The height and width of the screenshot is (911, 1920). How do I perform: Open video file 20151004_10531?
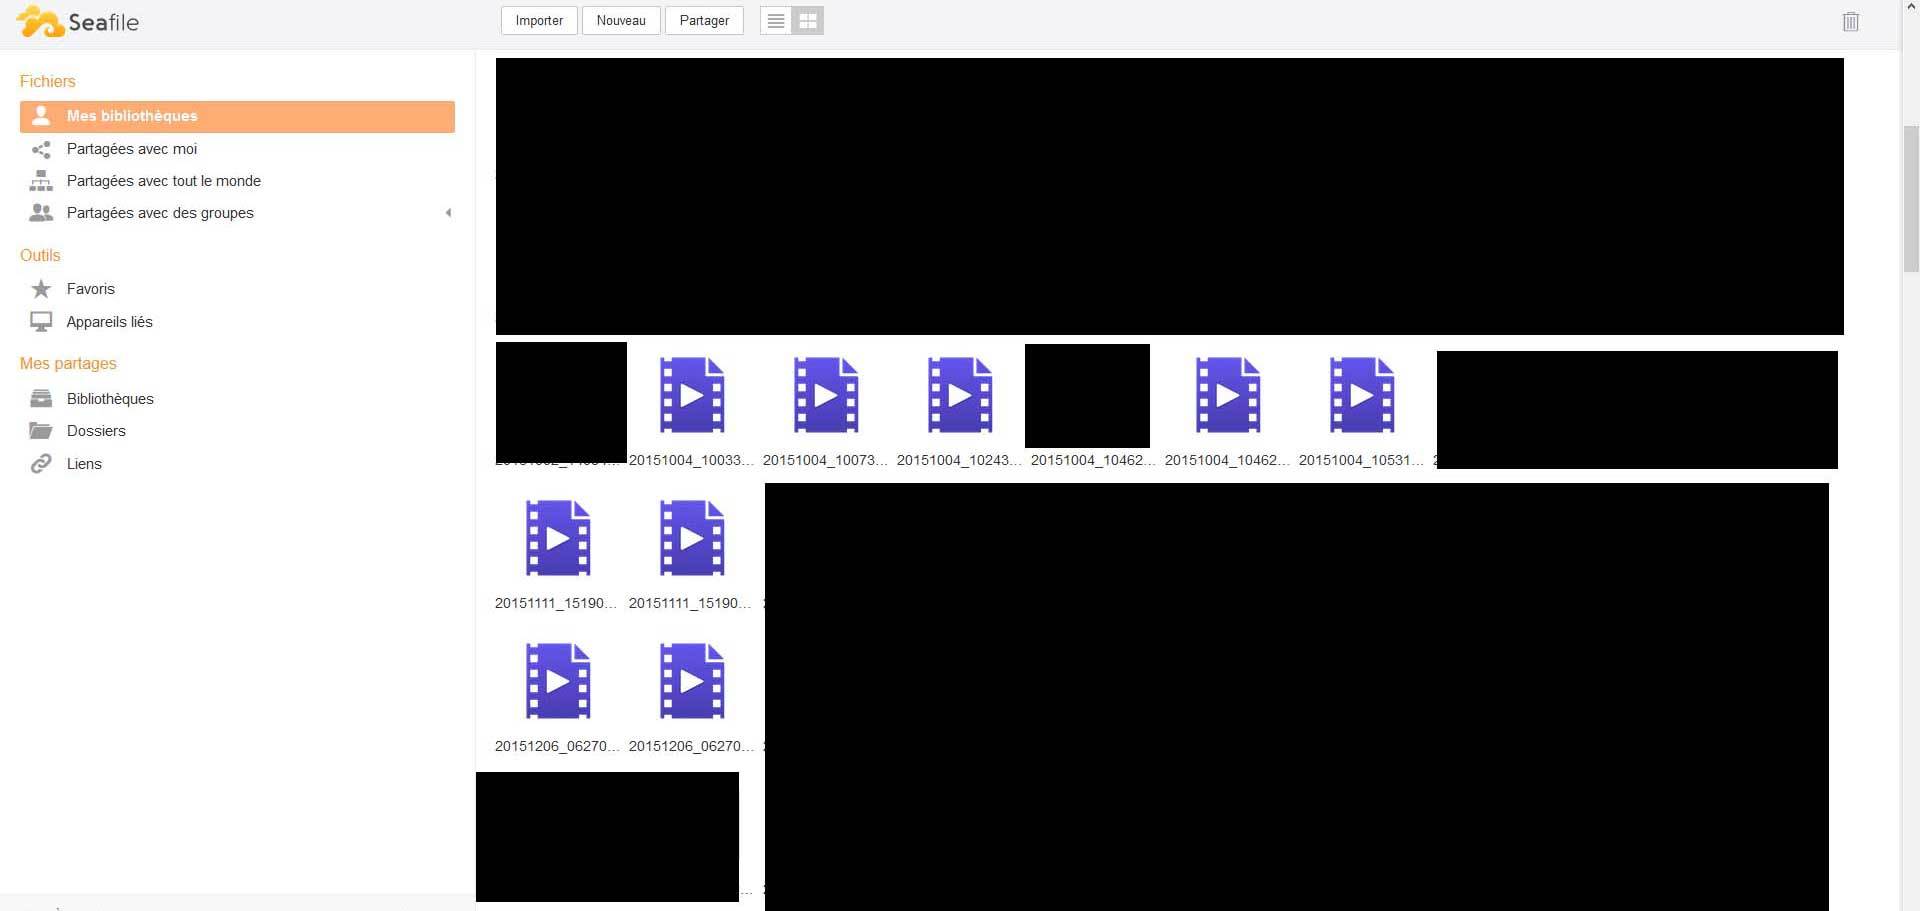1361,396
